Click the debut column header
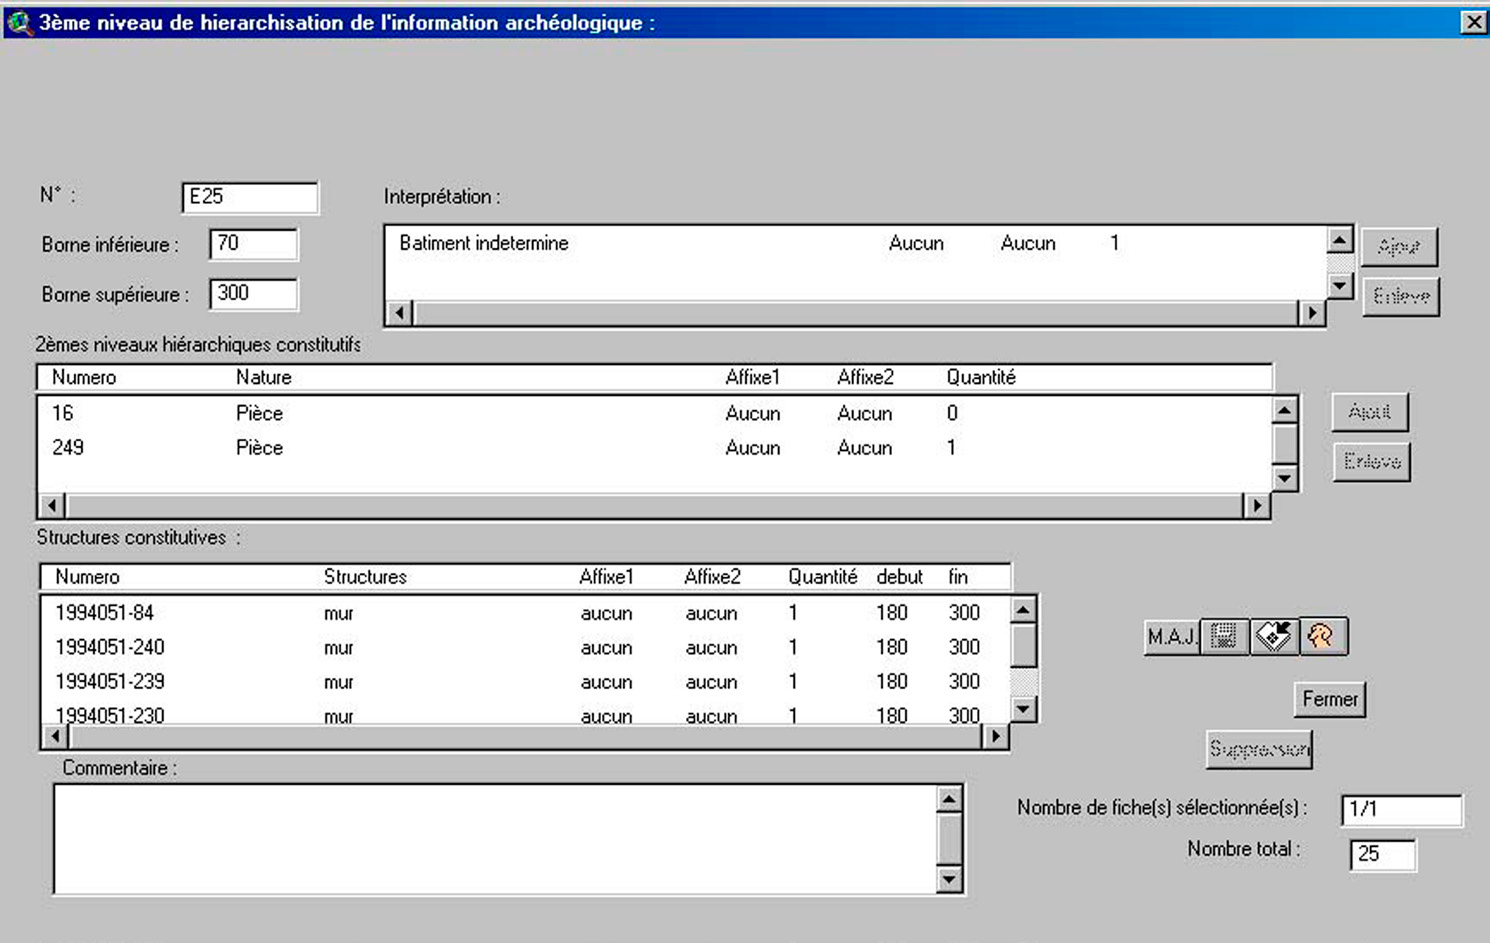 point(900,577)
